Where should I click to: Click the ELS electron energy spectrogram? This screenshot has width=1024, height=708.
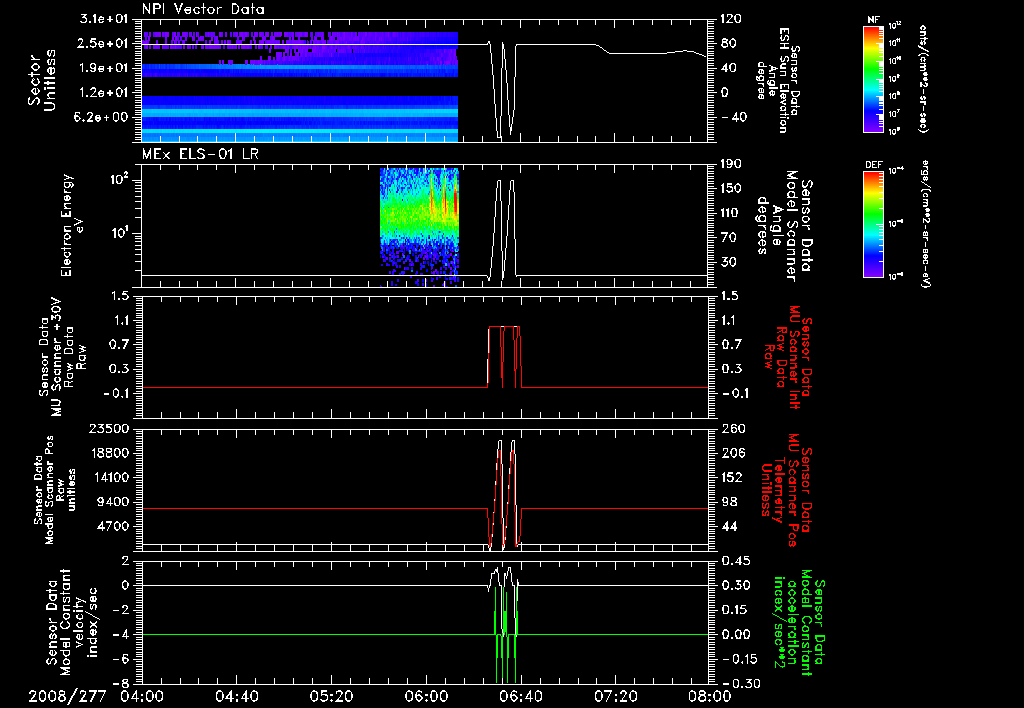[x=419, y=227]
